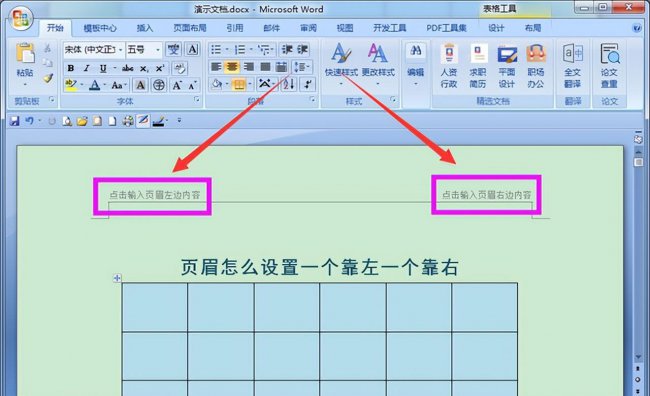Switch to the 审阅 tab
Screen dimensions: 650x396
(308, 28)
